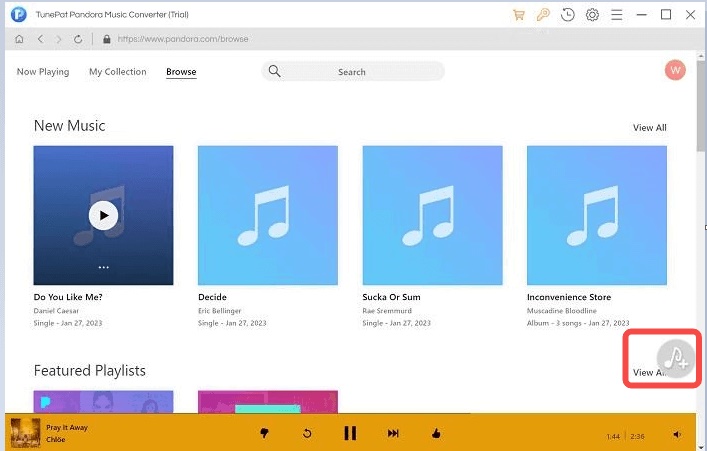Click the Chlöe artist name in player
Screen dimensions: 707x451
[x=55, y=439]
